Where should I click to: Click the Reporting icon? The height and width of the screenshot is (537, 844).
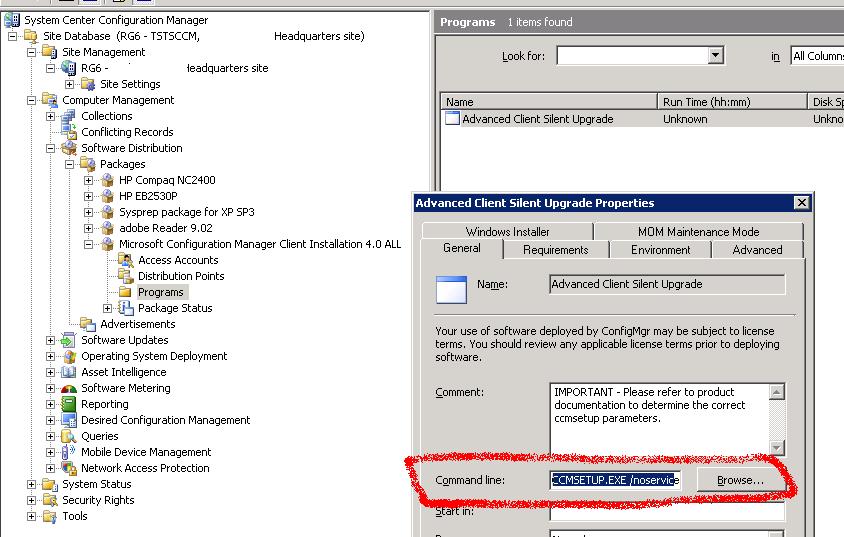pos(69,404)
